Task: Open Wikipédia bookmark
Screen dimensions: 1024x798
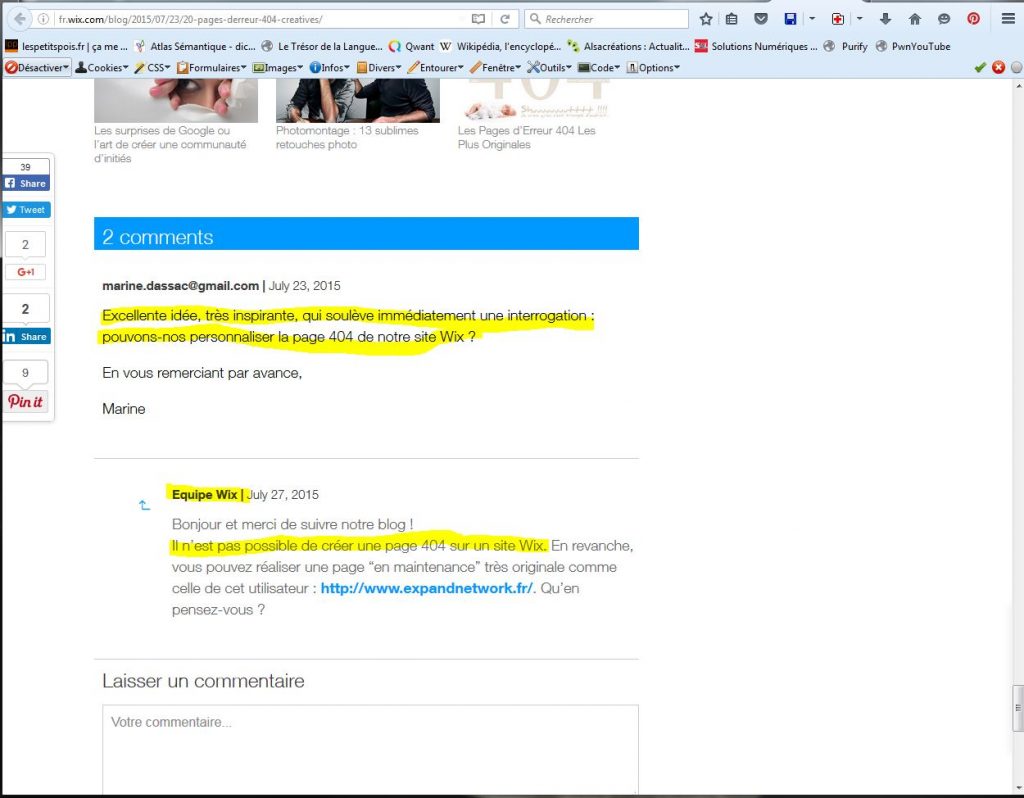Action: point(501,46)
